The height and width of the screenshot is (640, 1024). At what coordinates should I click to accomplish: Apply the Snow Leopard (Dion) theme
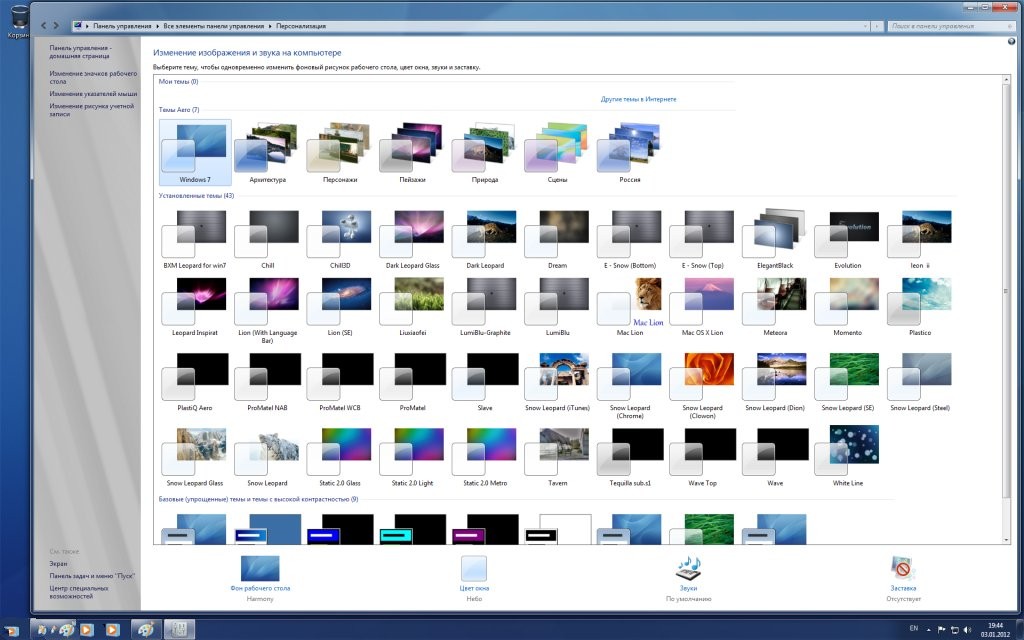click(775, 382)
